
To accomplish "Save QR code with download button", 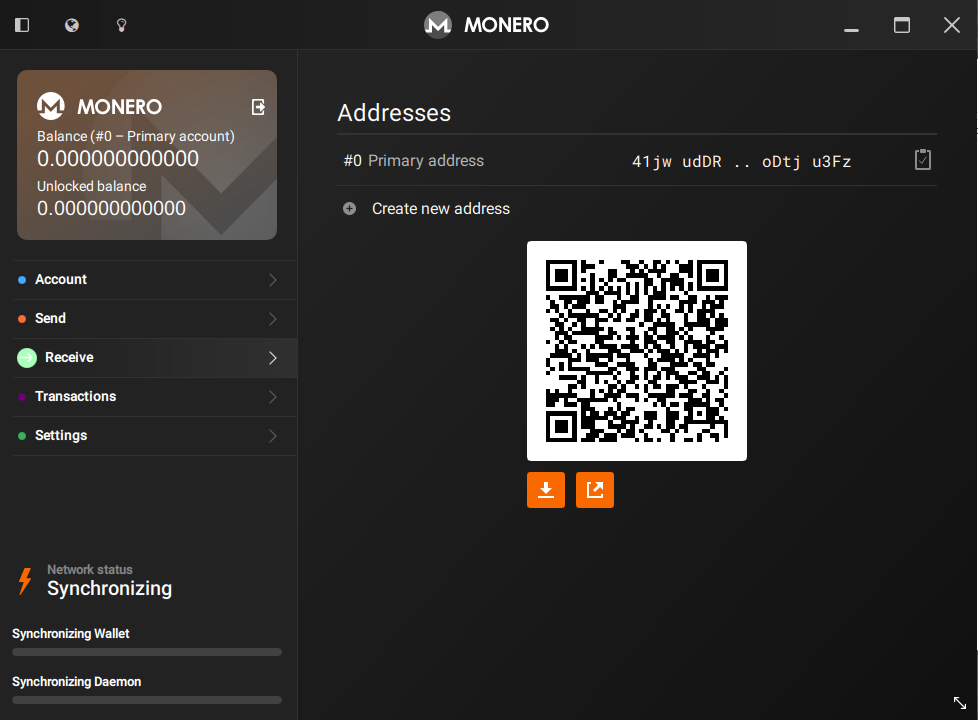I will pos(546,490).
